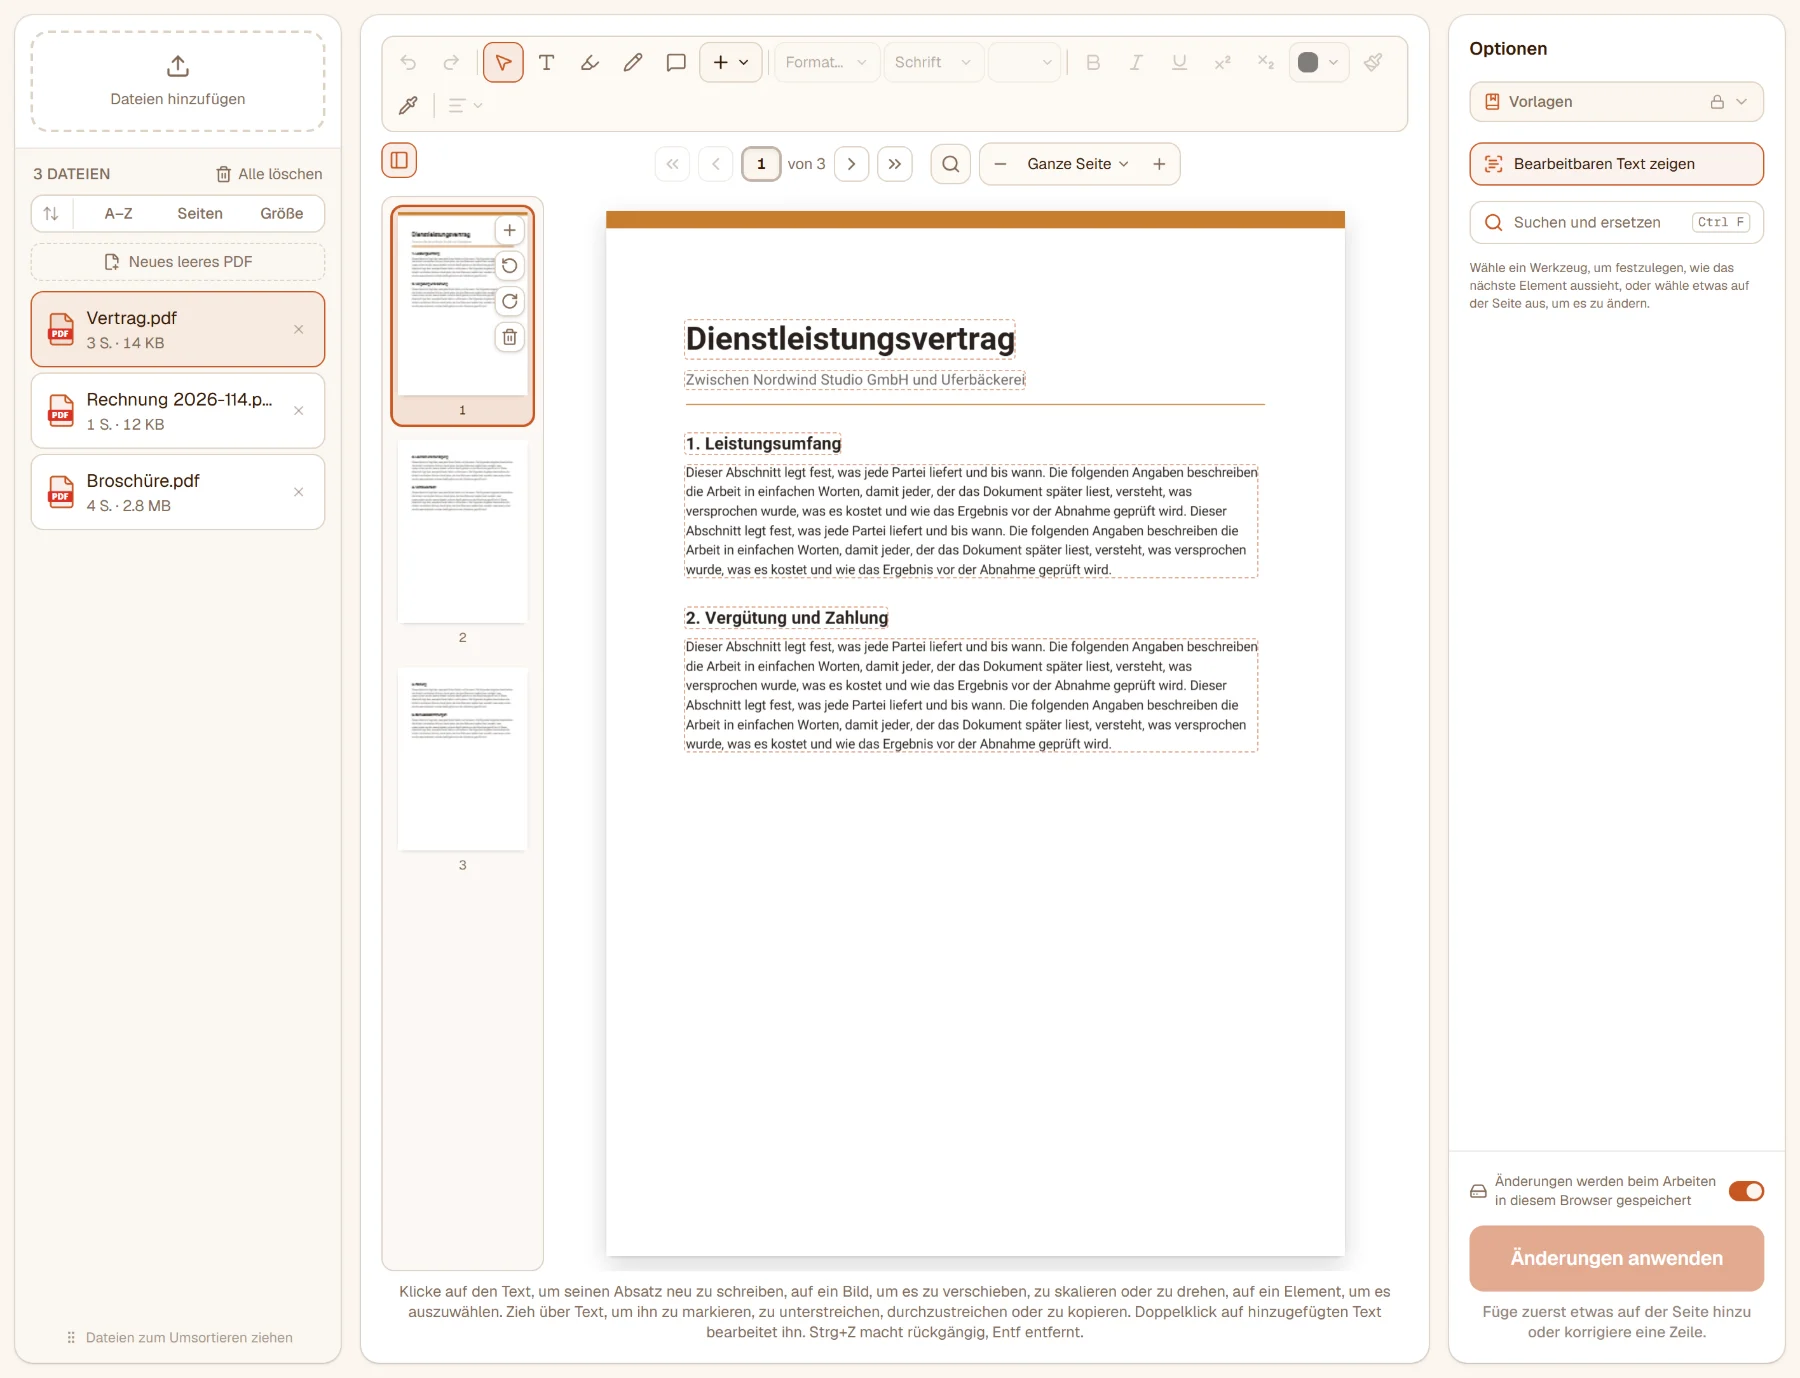Image resolution: width=1800 pixels, height=1378 pixels.
Task: Click the Dienstleistungsvertrag heading text
Action: click(850, 339)
